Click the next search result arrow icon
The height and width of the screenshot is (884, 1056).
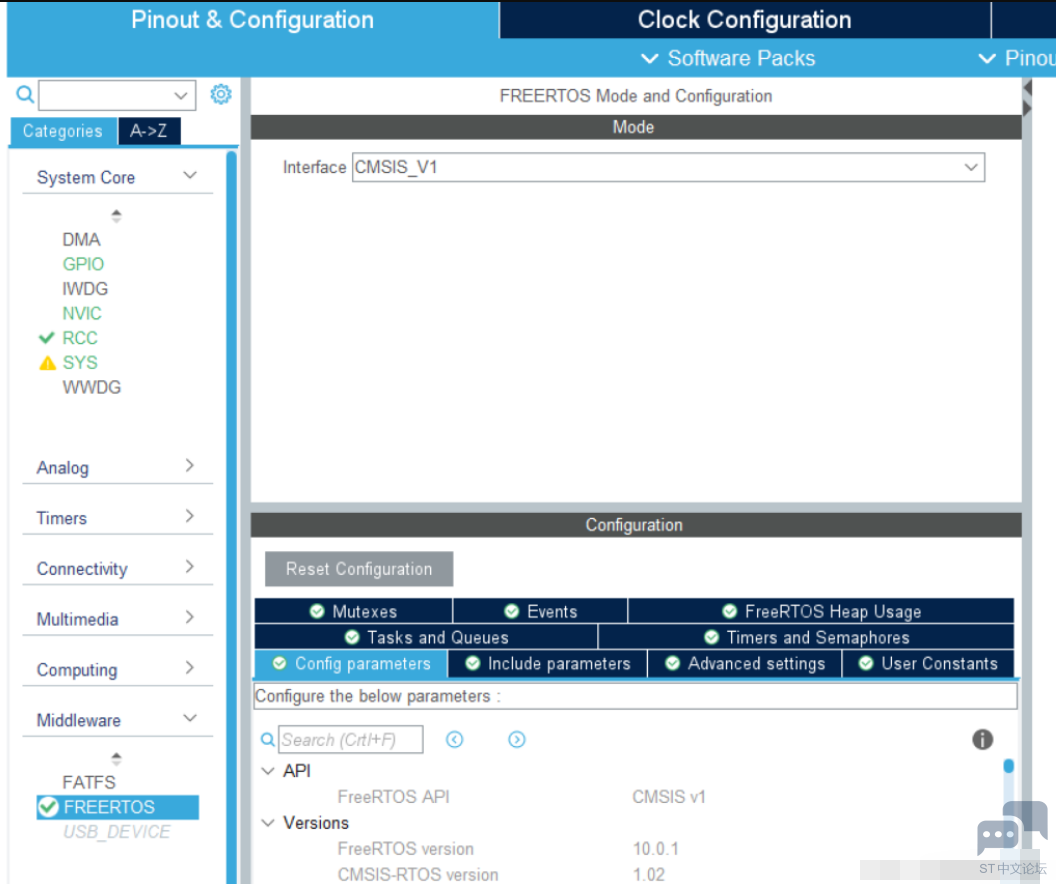coord(517,740)
